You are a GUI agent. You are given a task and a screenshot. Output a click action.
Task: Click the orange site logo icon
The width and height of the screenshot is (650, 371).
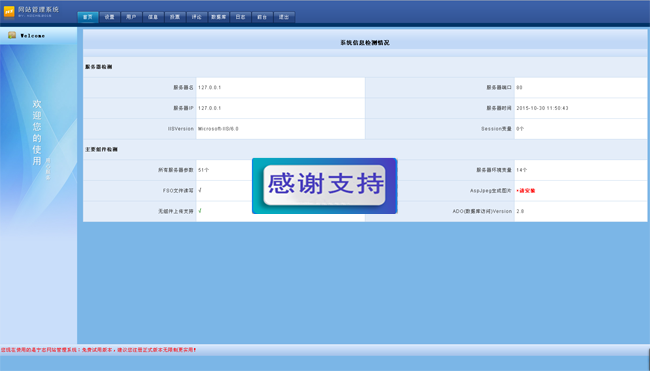point(9,12)
